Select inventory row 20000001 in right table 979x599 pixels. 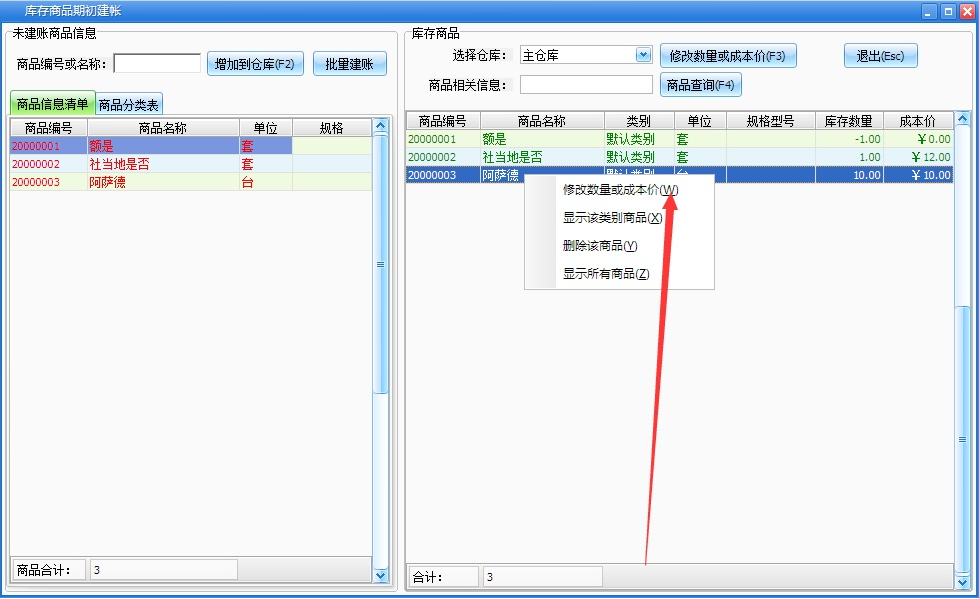[x=679, y=139]
